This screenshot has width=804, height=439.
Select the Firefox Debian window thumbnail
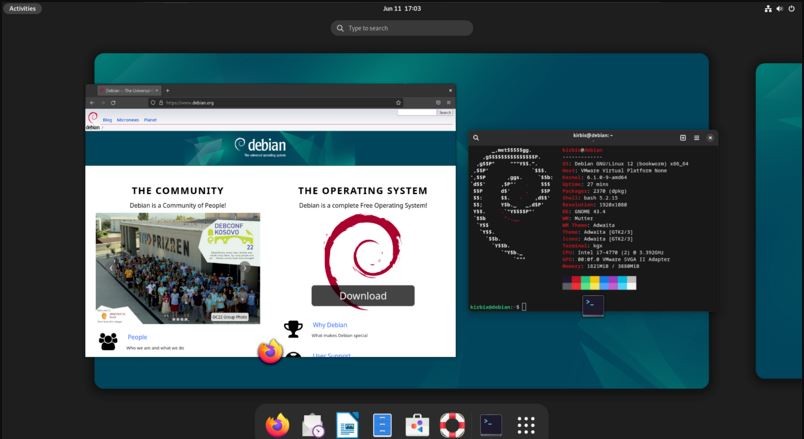(x=270, y=220)
